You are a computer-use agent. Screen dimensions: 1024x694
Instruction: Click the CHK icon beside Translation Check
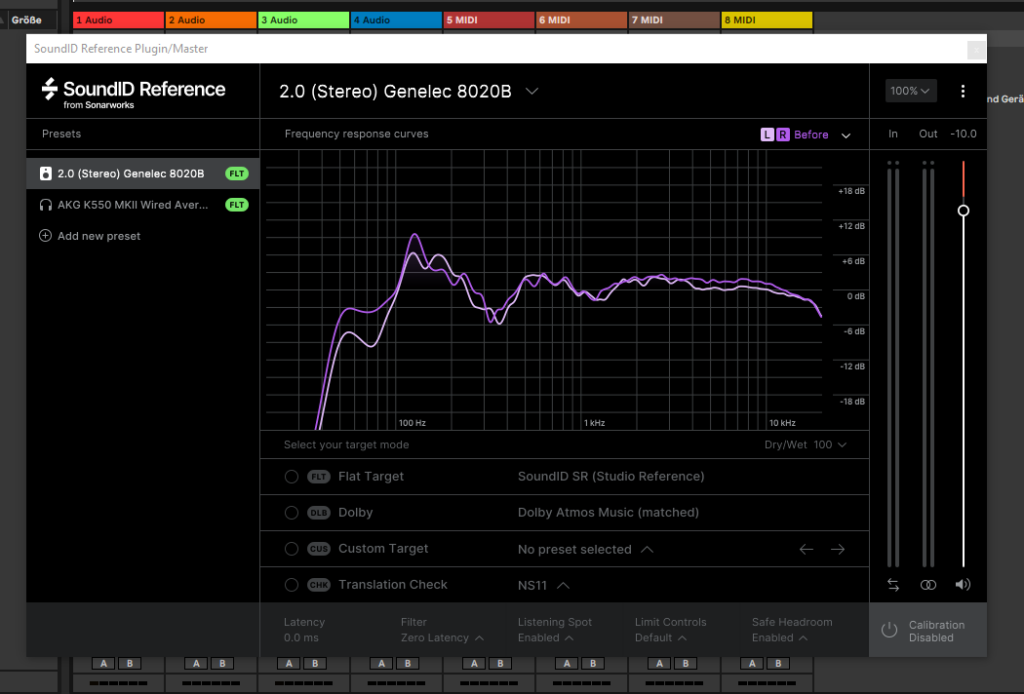click(319, 585)
